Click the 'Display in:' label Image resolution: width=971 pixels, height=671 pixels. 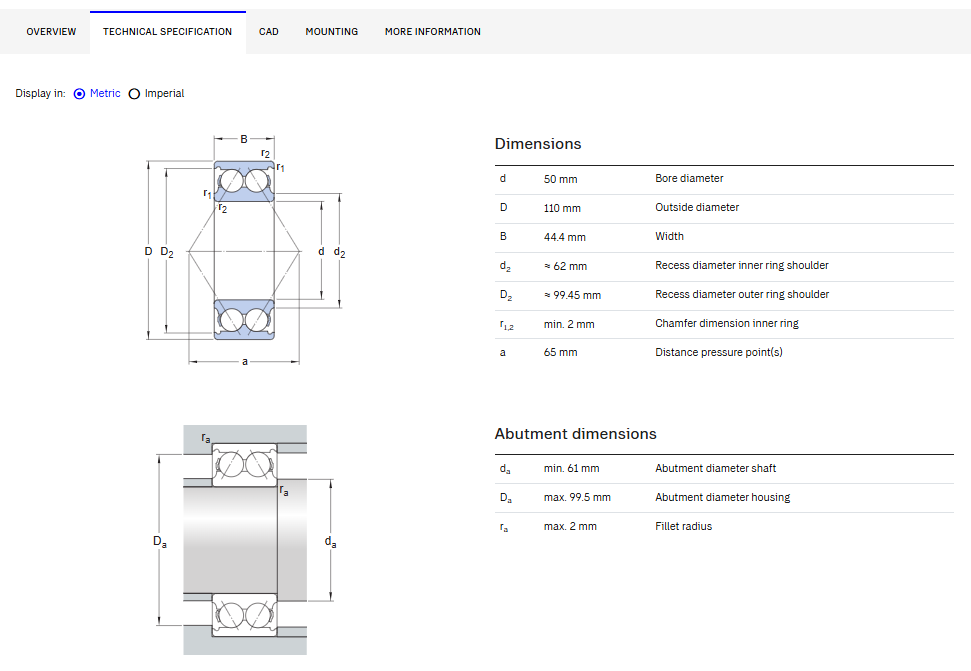click(x=40, y=93)
